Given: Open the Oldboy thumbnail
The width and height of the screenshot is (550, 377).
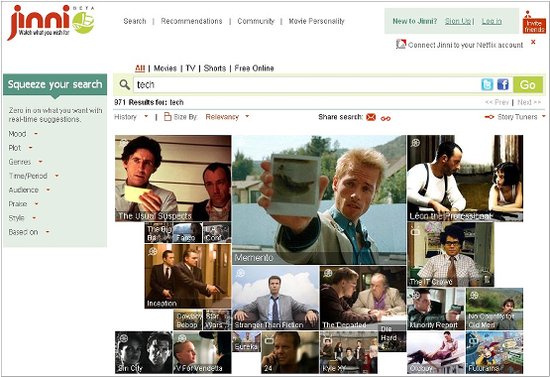Looking at the screenshot, I should click(x=436, y=352).
